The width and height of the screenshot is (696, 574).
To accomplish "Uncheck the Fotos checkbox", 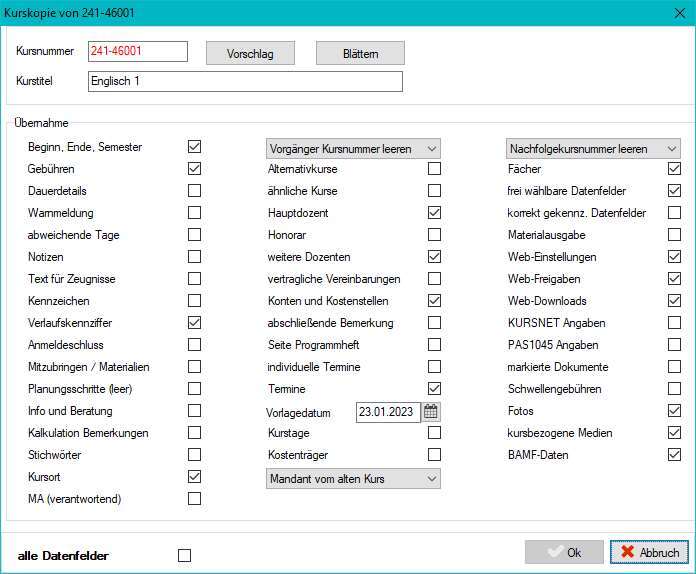I will [x=675, y=411].
